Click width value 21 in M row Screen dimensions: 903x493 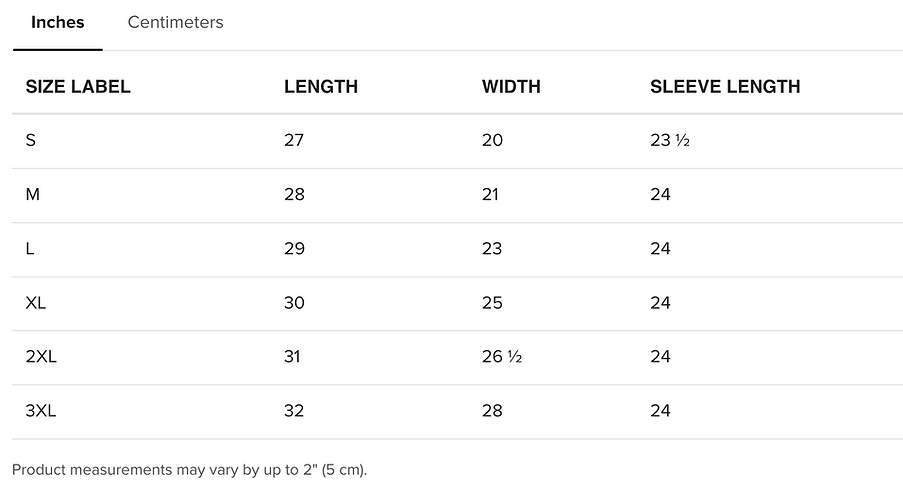(490, 194)
